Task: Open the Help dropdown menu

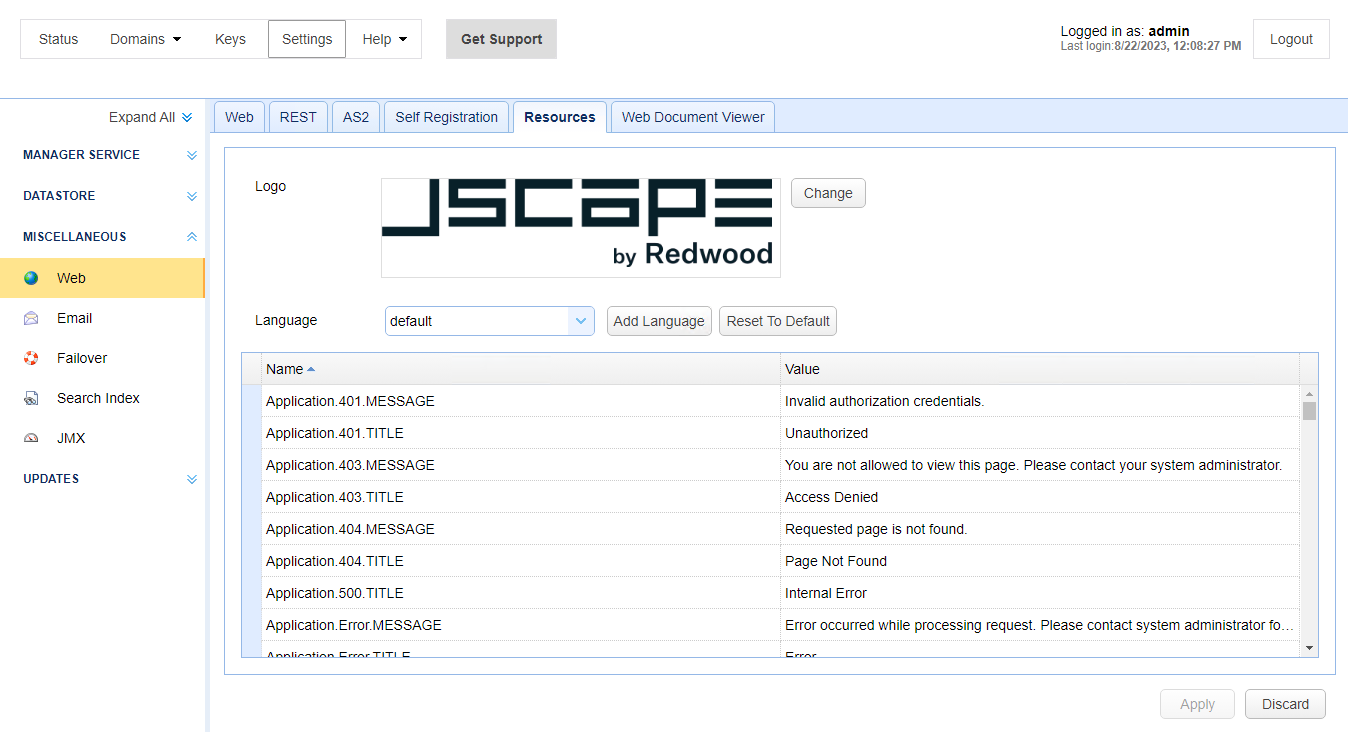Action: coord(385,39)
